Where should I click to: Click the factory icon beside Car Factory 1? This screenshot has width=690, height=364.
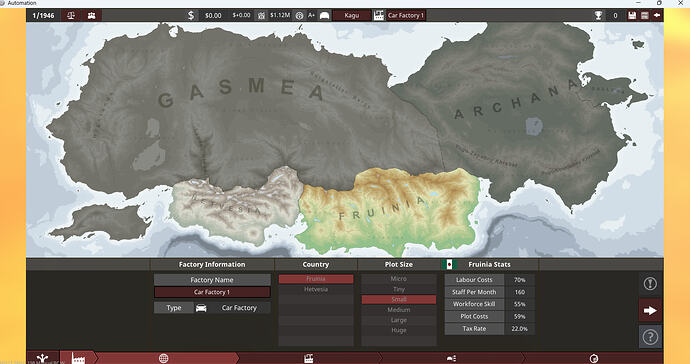pos(378,15)
